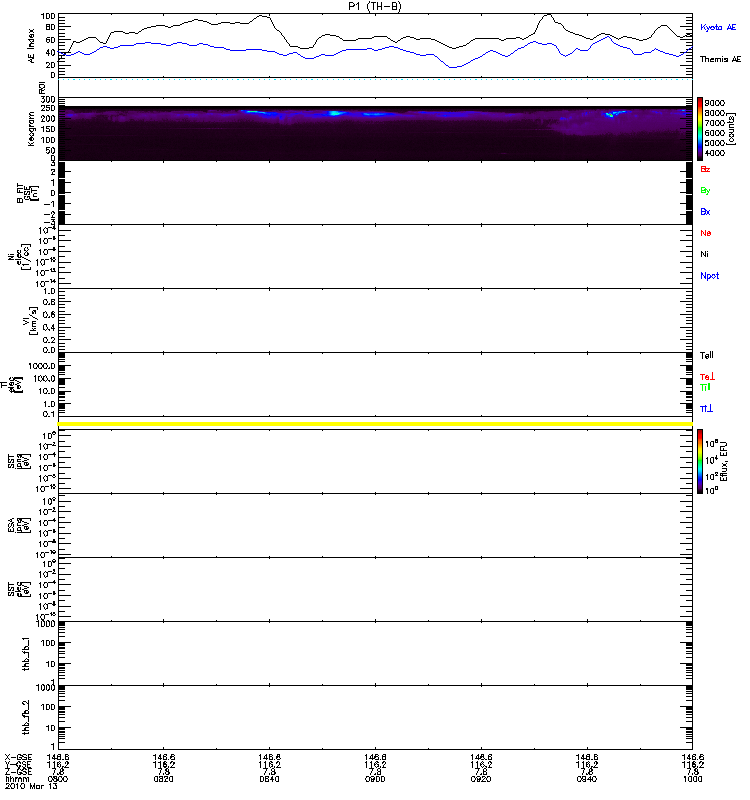Click the B FIT GSE [nT] axis label
The height and width of the screenshot is (800, 750).
(29, 194)
